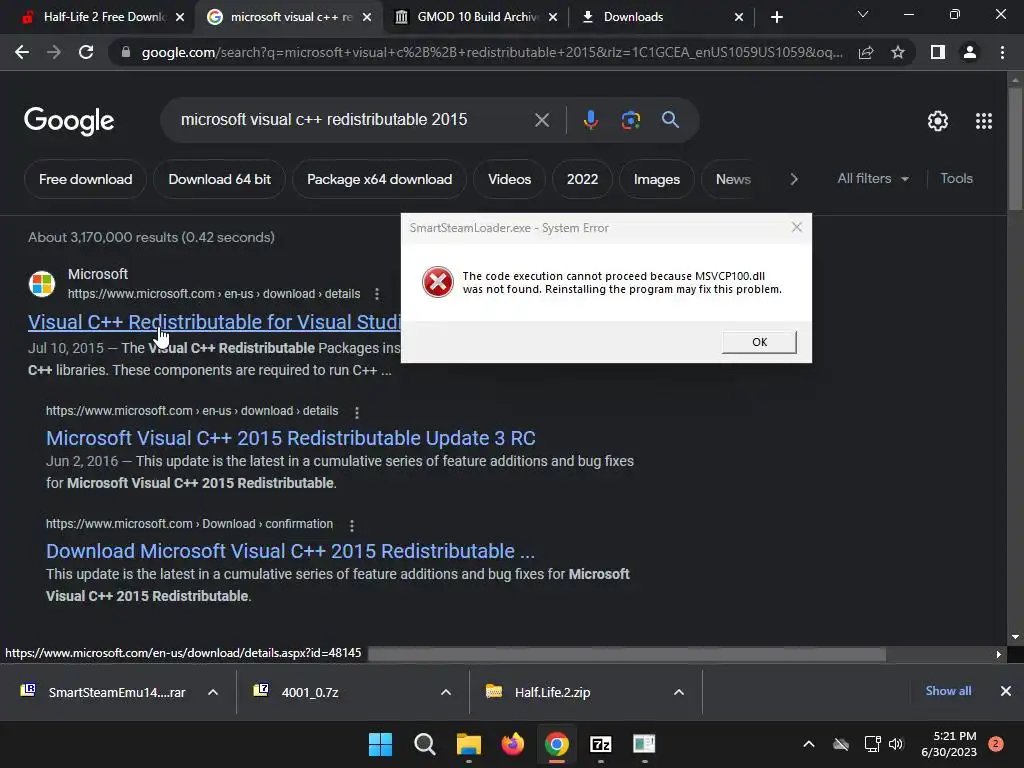Go to Google homepage logo
The image size is (1024, 768).
(x=69, y=121)
